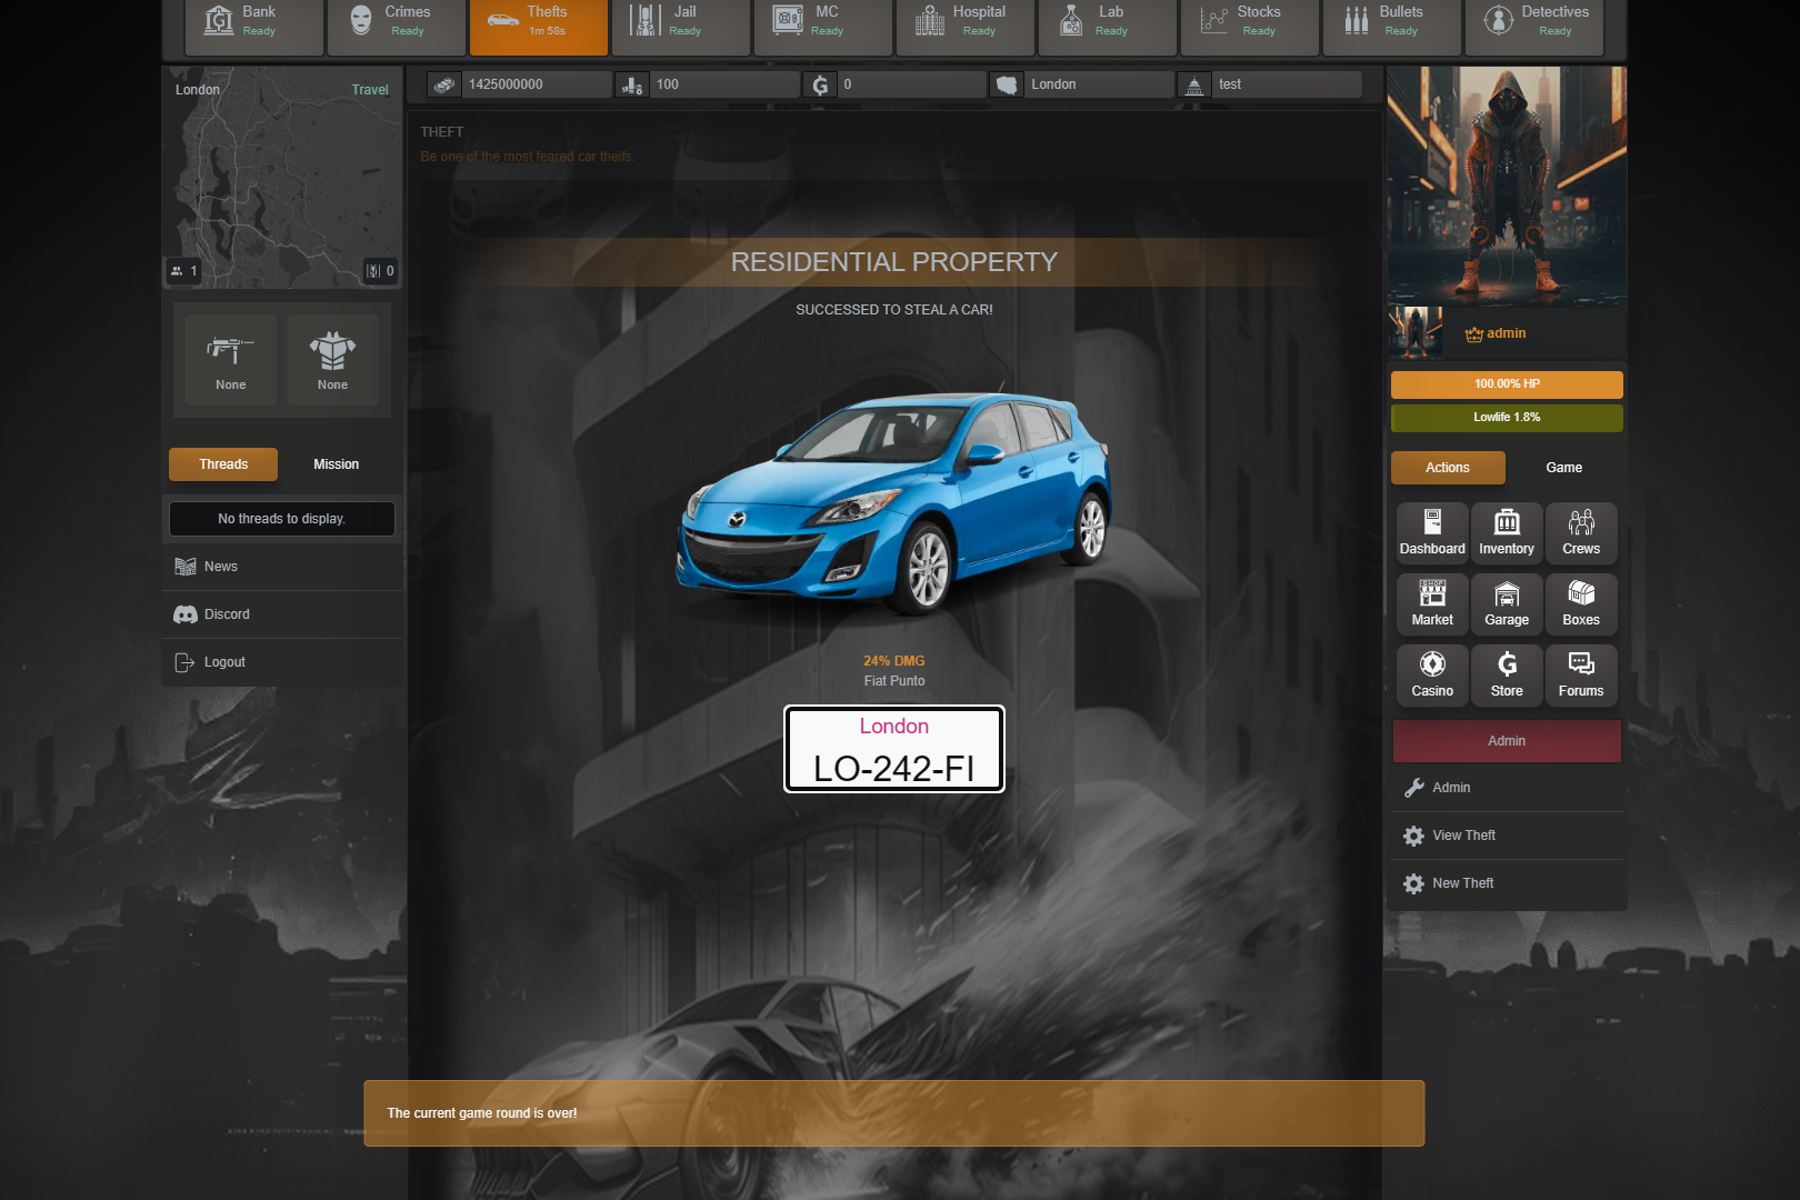
Task: Open the MC safe icon
Action: click(787, 20)
